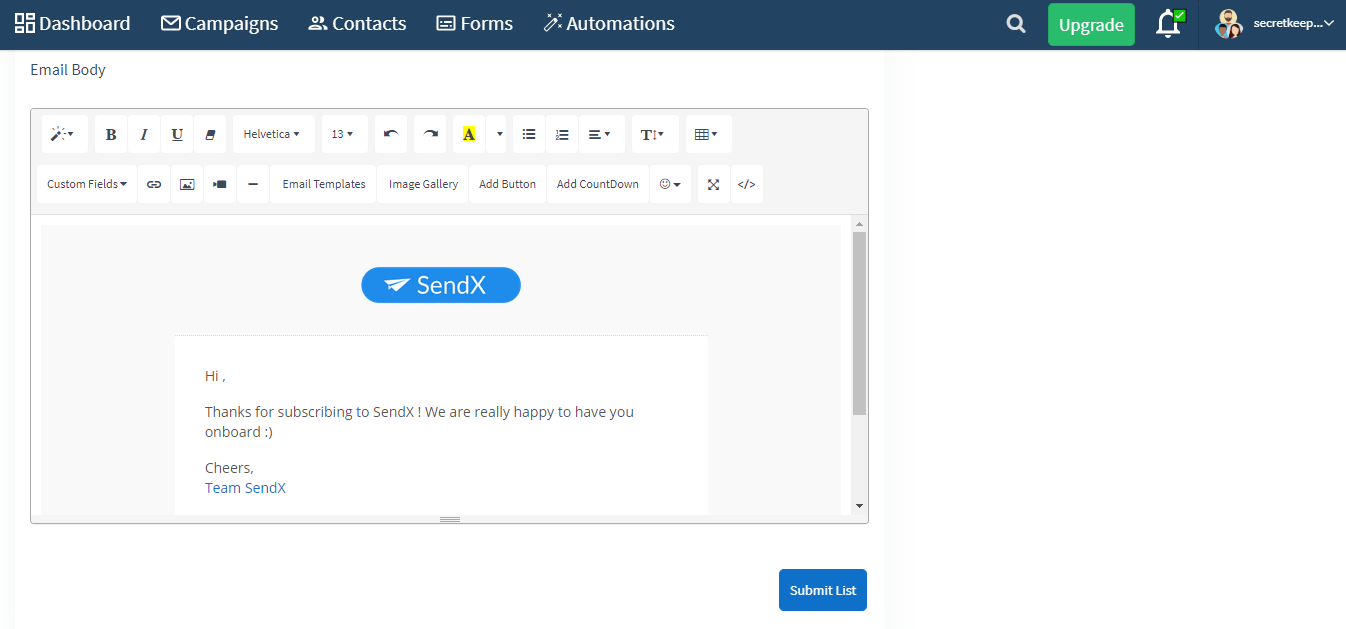
Task: Click the "Thanks for subscribing to SendX" paragraph
Action: pyautogui.click(x=419, y=422)
